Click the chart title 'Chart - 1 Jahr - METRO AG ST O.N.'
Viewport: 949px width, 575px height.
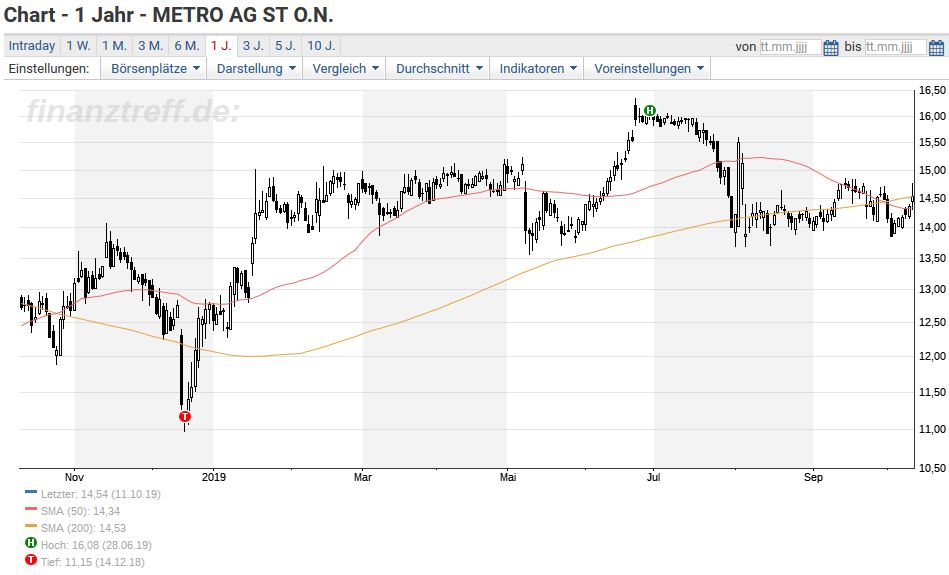point(169,15)
